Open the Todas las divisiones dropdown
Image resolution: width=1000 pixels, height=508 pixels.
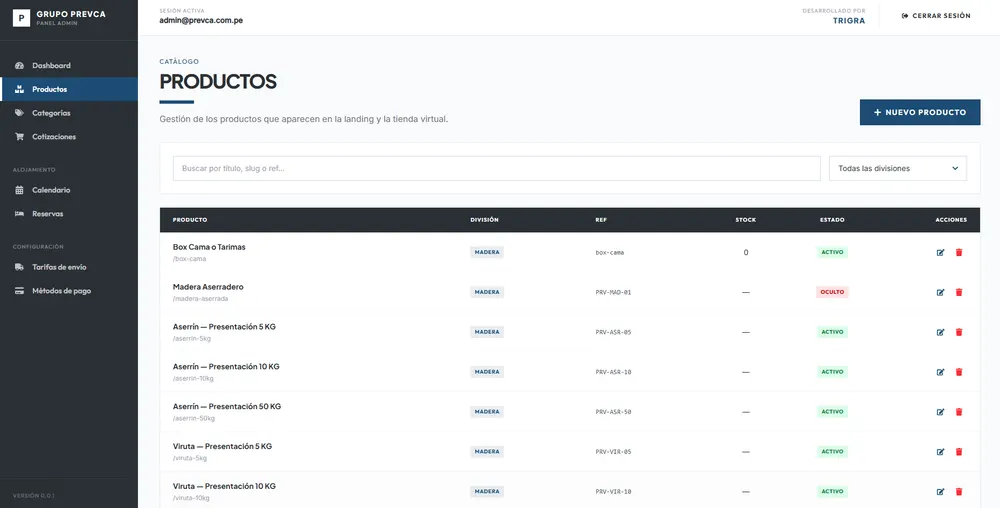pyautogui.click(x=898, y=168)
